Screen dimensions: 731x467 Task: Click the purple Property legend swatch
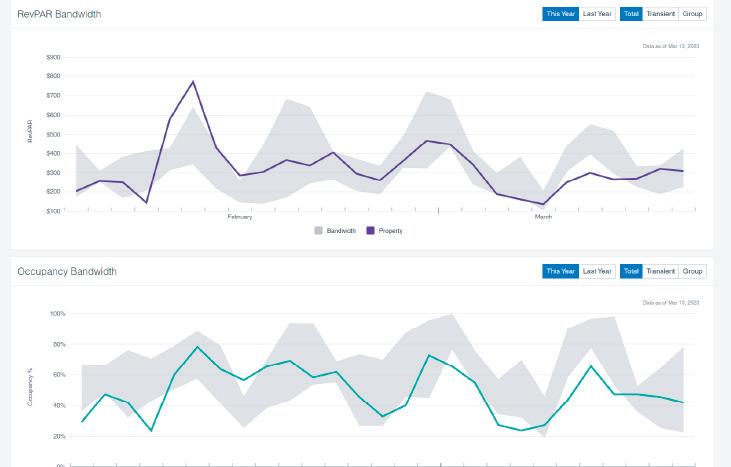[x=370, y=231]
